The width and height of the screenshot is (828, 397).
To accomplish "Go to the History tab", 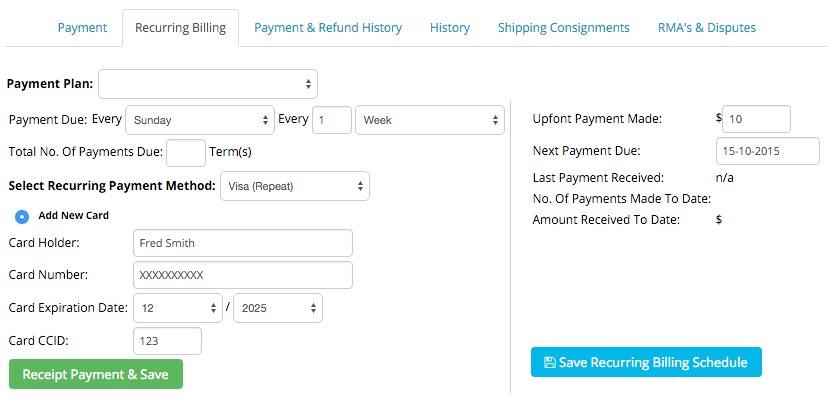I will coord(450,27).
